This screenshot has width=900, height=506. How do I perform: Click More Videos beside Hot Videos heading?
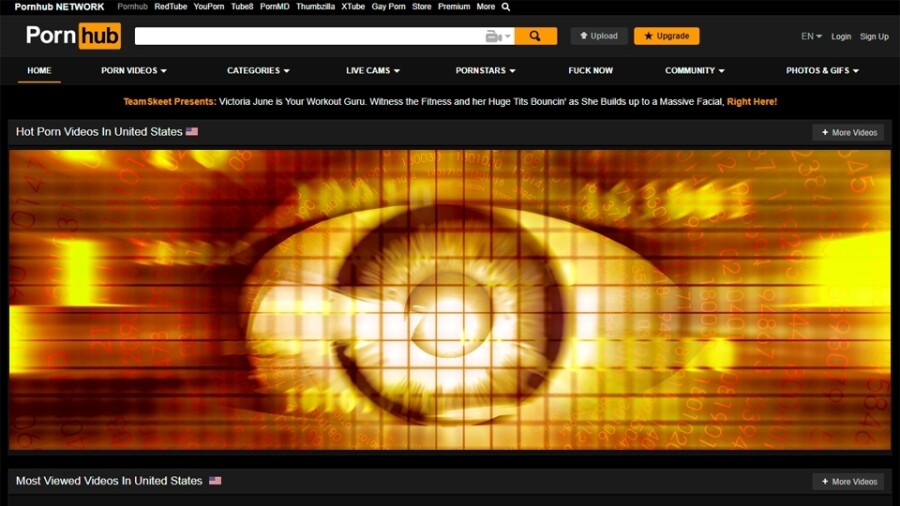click(x=848, y=132)
